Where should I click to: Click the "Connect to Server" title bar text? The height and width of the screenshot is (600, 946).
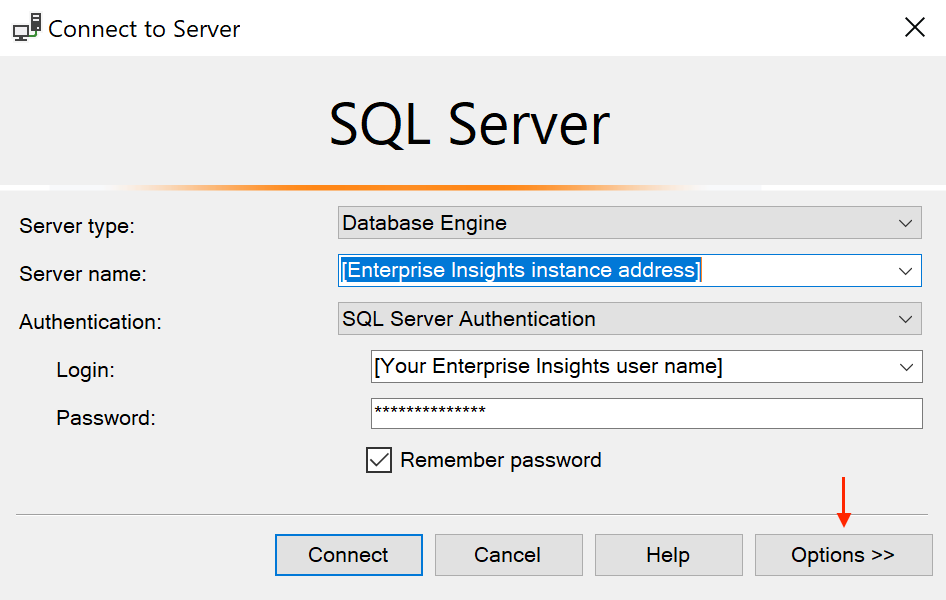point(144,29)
